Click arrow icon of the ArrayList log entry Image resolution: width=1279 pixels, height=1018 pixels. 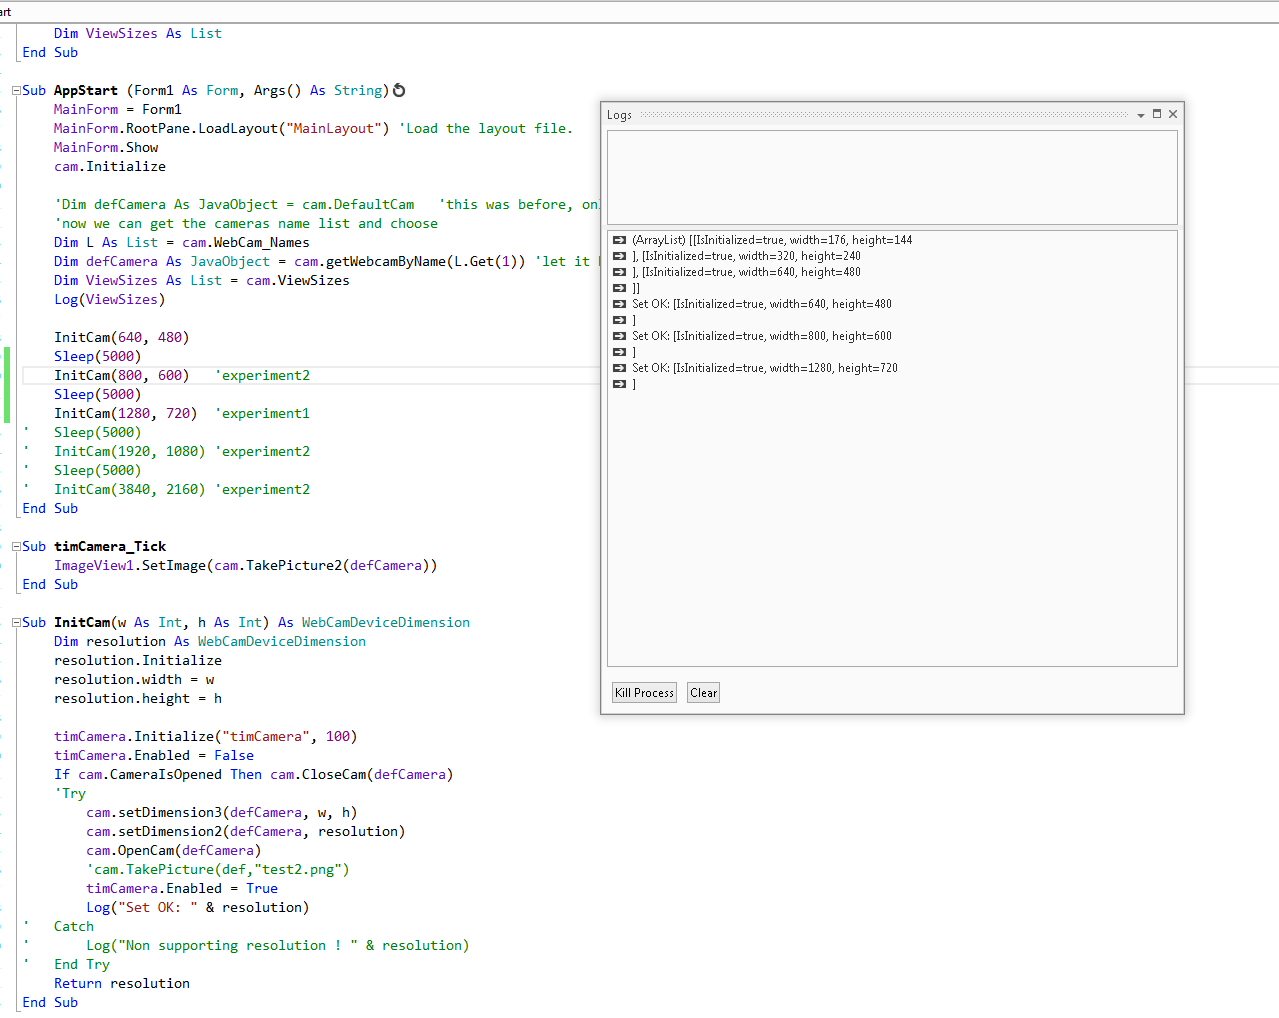click(x=619, y=240)
